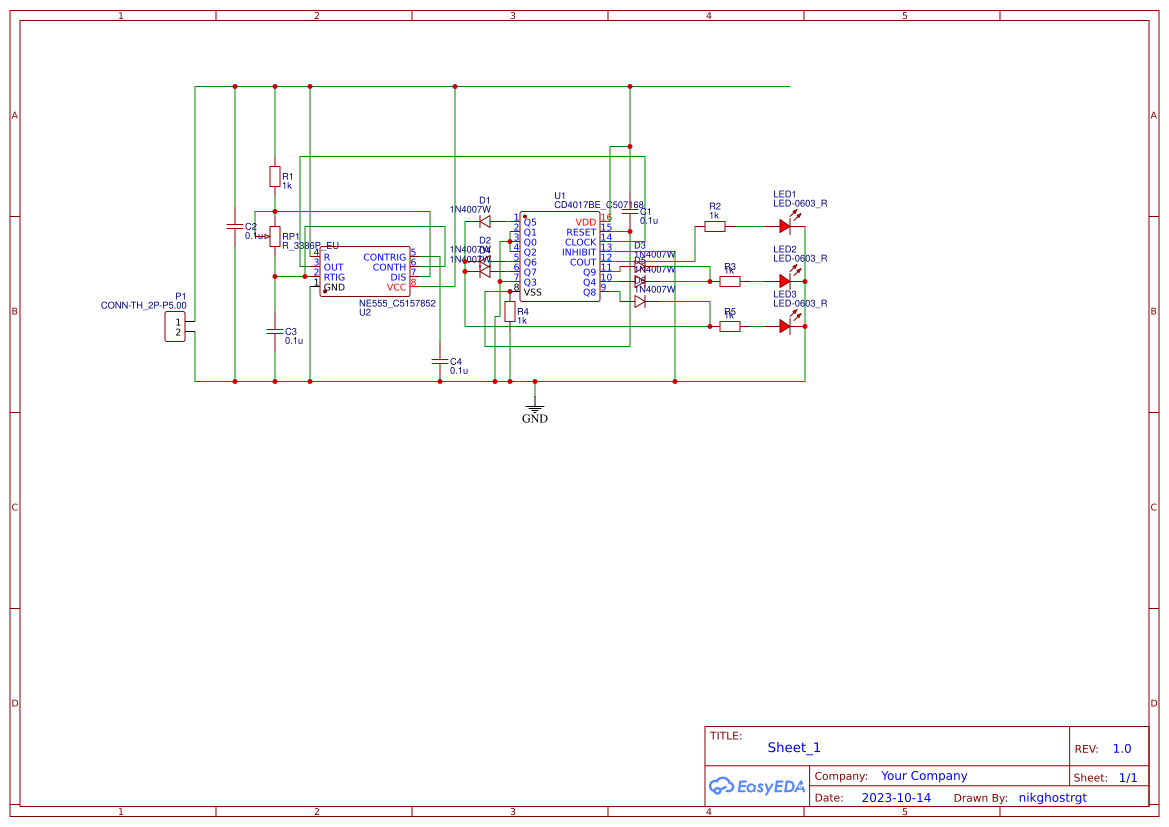Click the Sheet_1 title text
Viewport: 1169px width, 827px height.
(x=794, y=748)
